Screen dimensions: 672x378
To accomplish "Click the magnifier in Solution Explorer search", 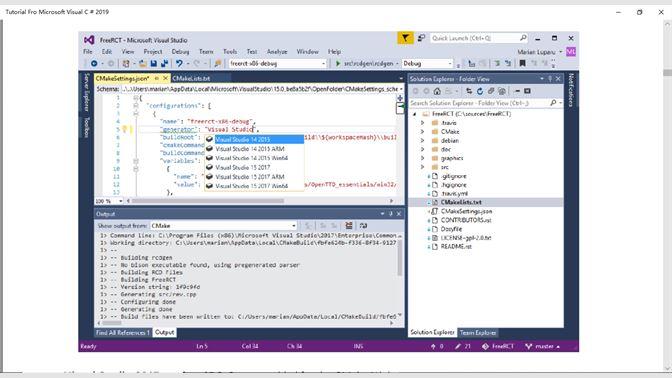I will tap(553, 103).
